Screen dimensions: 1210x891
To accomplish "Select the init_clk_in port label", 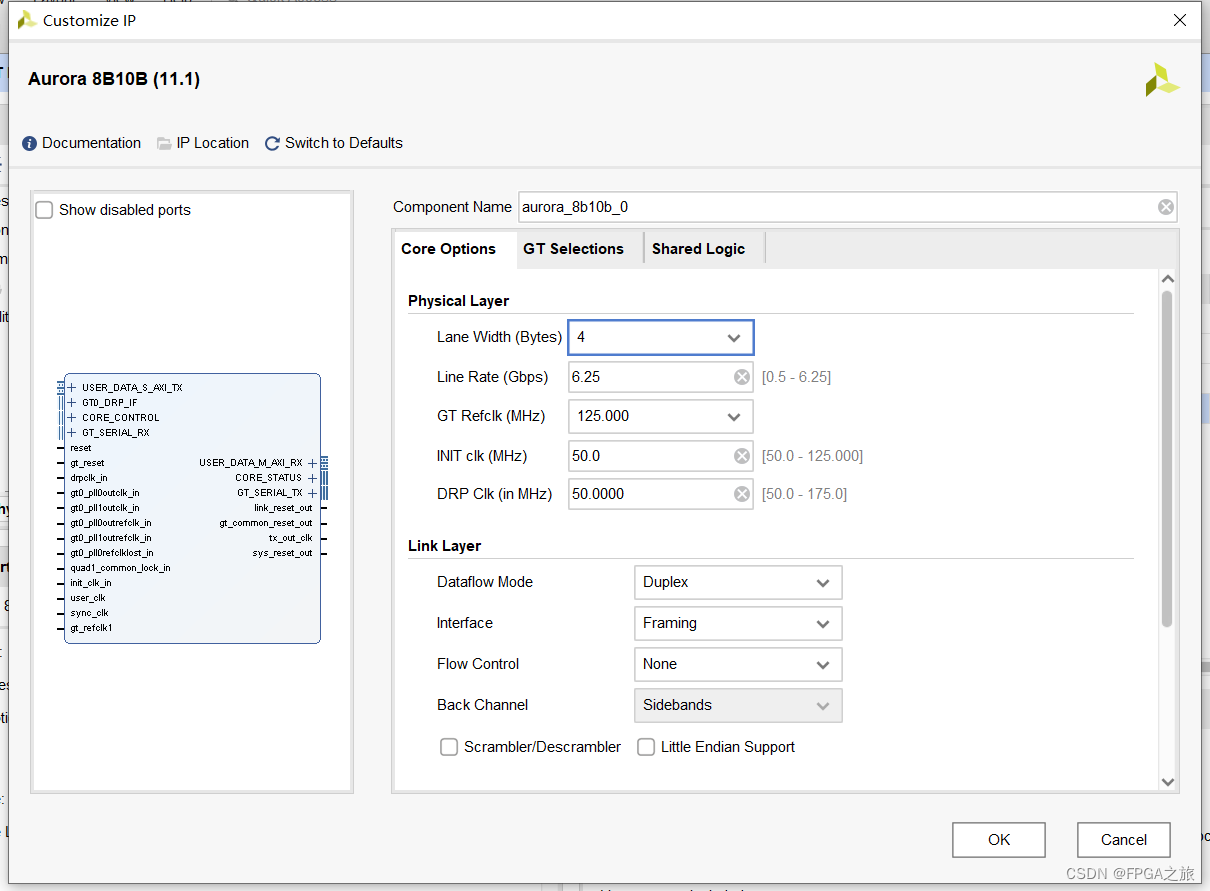I will tap(91, 583).
